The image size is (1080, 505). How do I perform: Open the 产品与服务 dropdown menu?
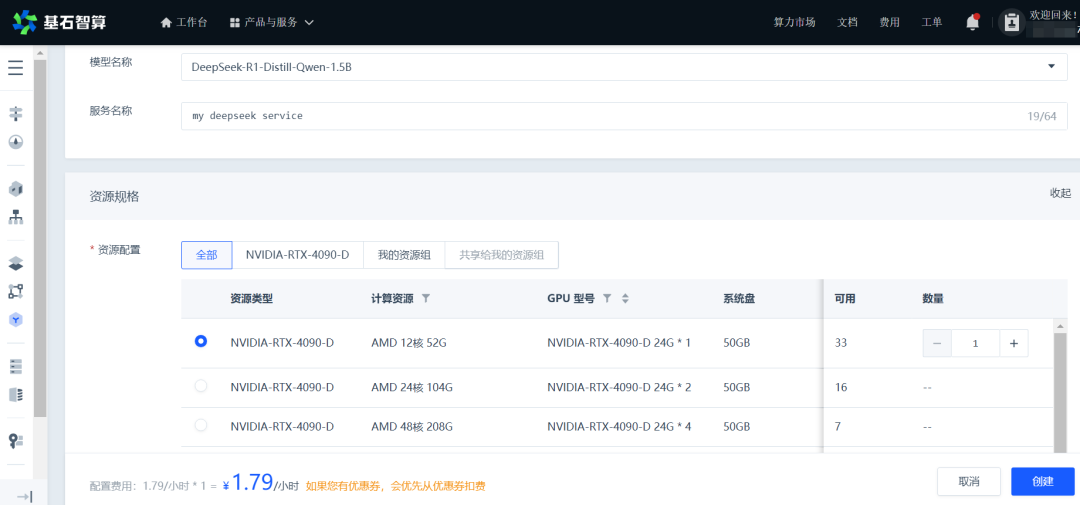click(x=271, y=22)
